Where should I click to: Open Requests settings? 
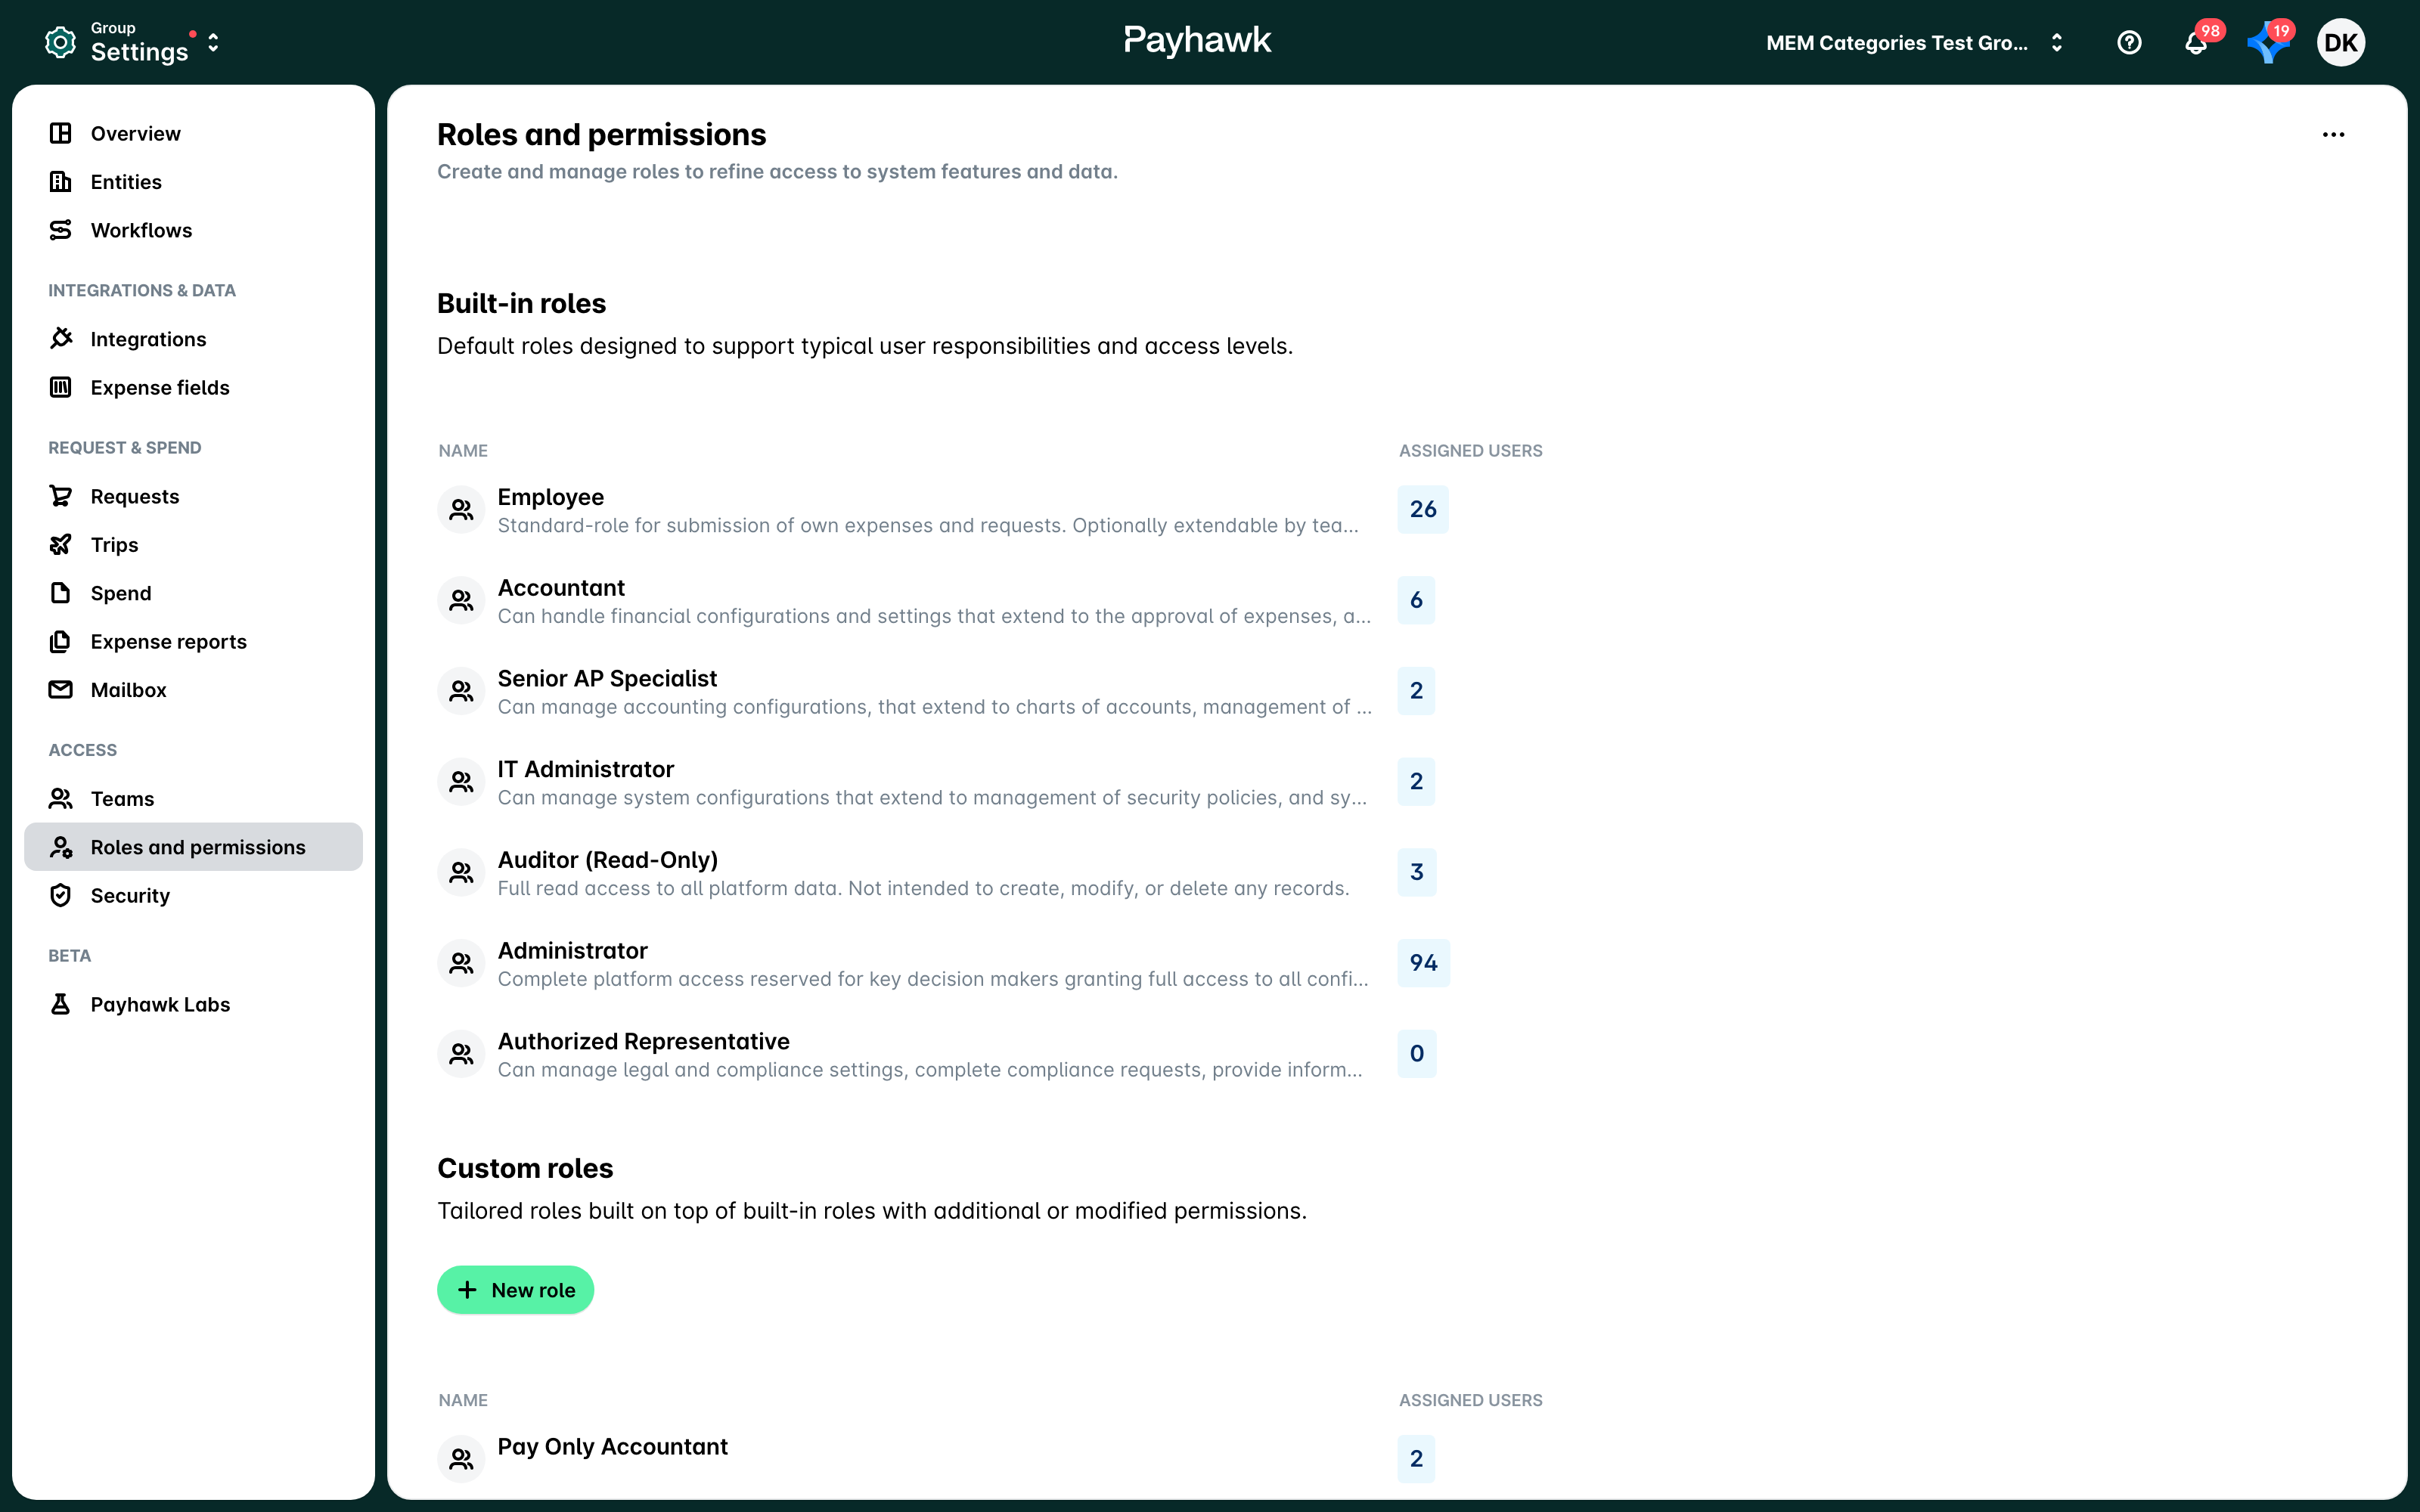click(x=135, y=496)
